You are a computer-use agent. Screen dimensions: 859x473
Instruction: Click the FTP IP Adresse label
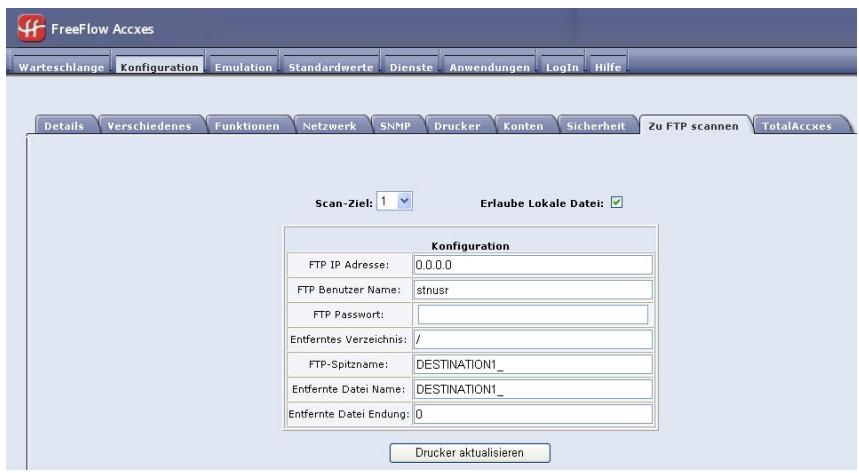pyautogui.click(x=348, y=265)
